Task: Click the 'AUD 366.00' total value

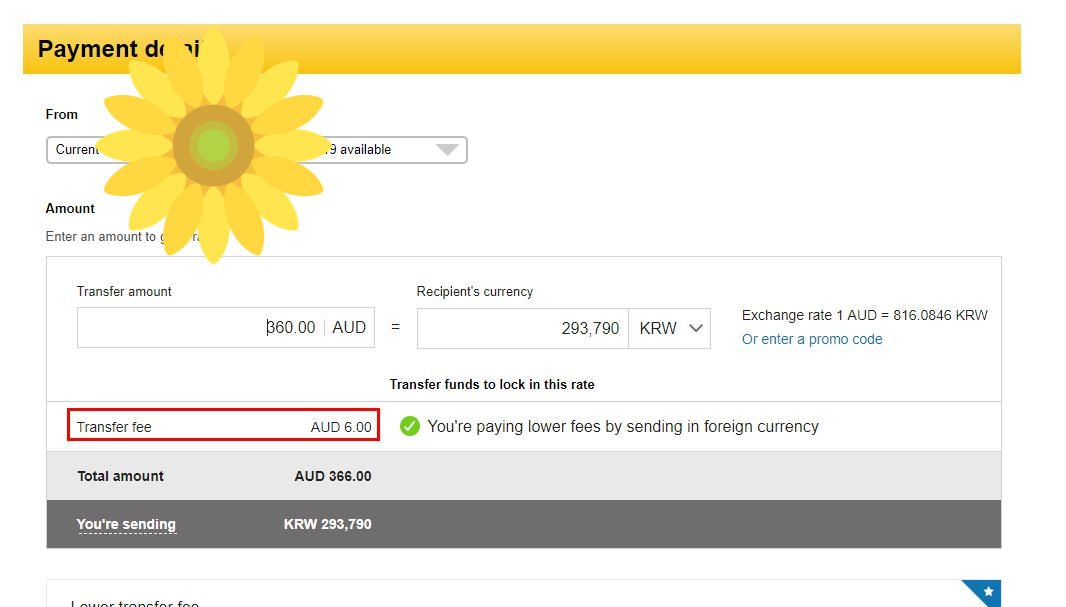Action: tap(333, 476)
